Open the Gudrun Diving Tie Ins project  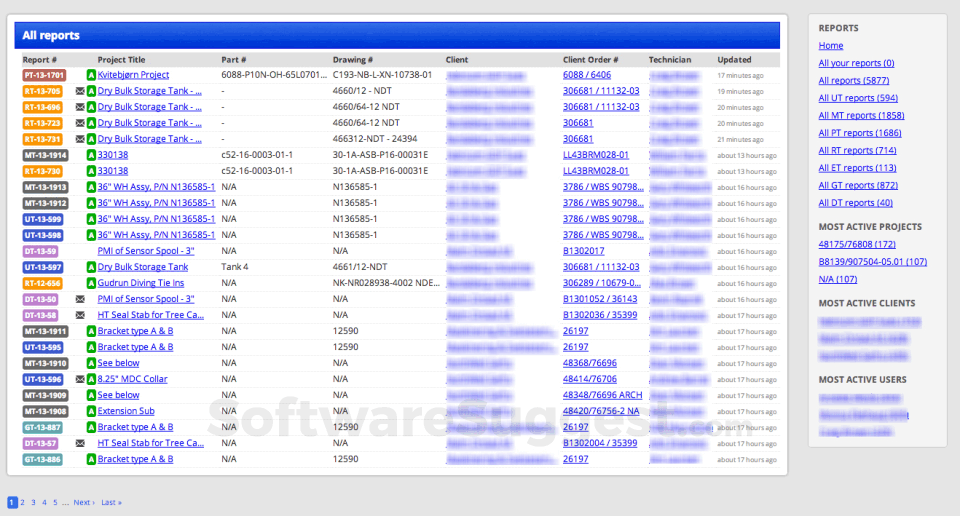click(141, 283)
